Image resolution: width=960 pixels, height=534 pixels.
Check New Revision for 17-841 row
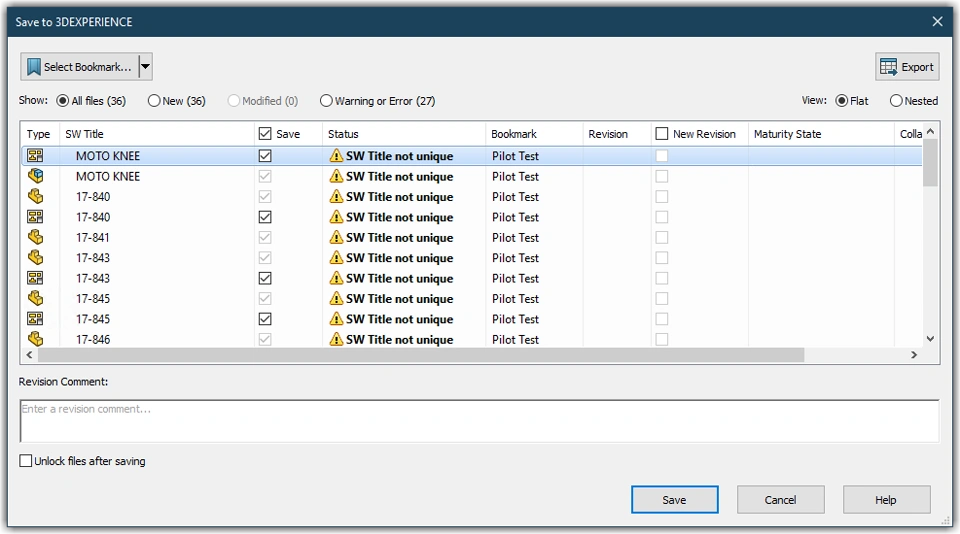662,237
